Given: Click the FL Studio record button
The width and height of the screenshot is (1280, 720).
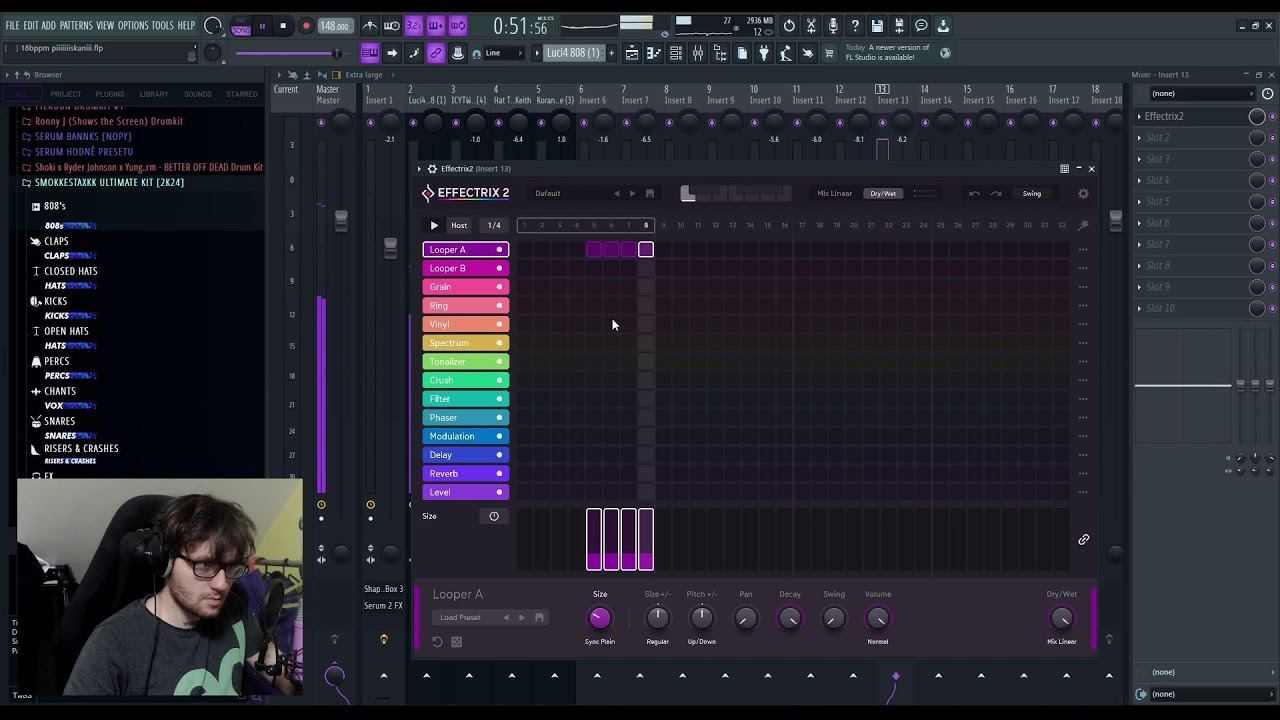Looking at the screenshot, I should [306, 26].
